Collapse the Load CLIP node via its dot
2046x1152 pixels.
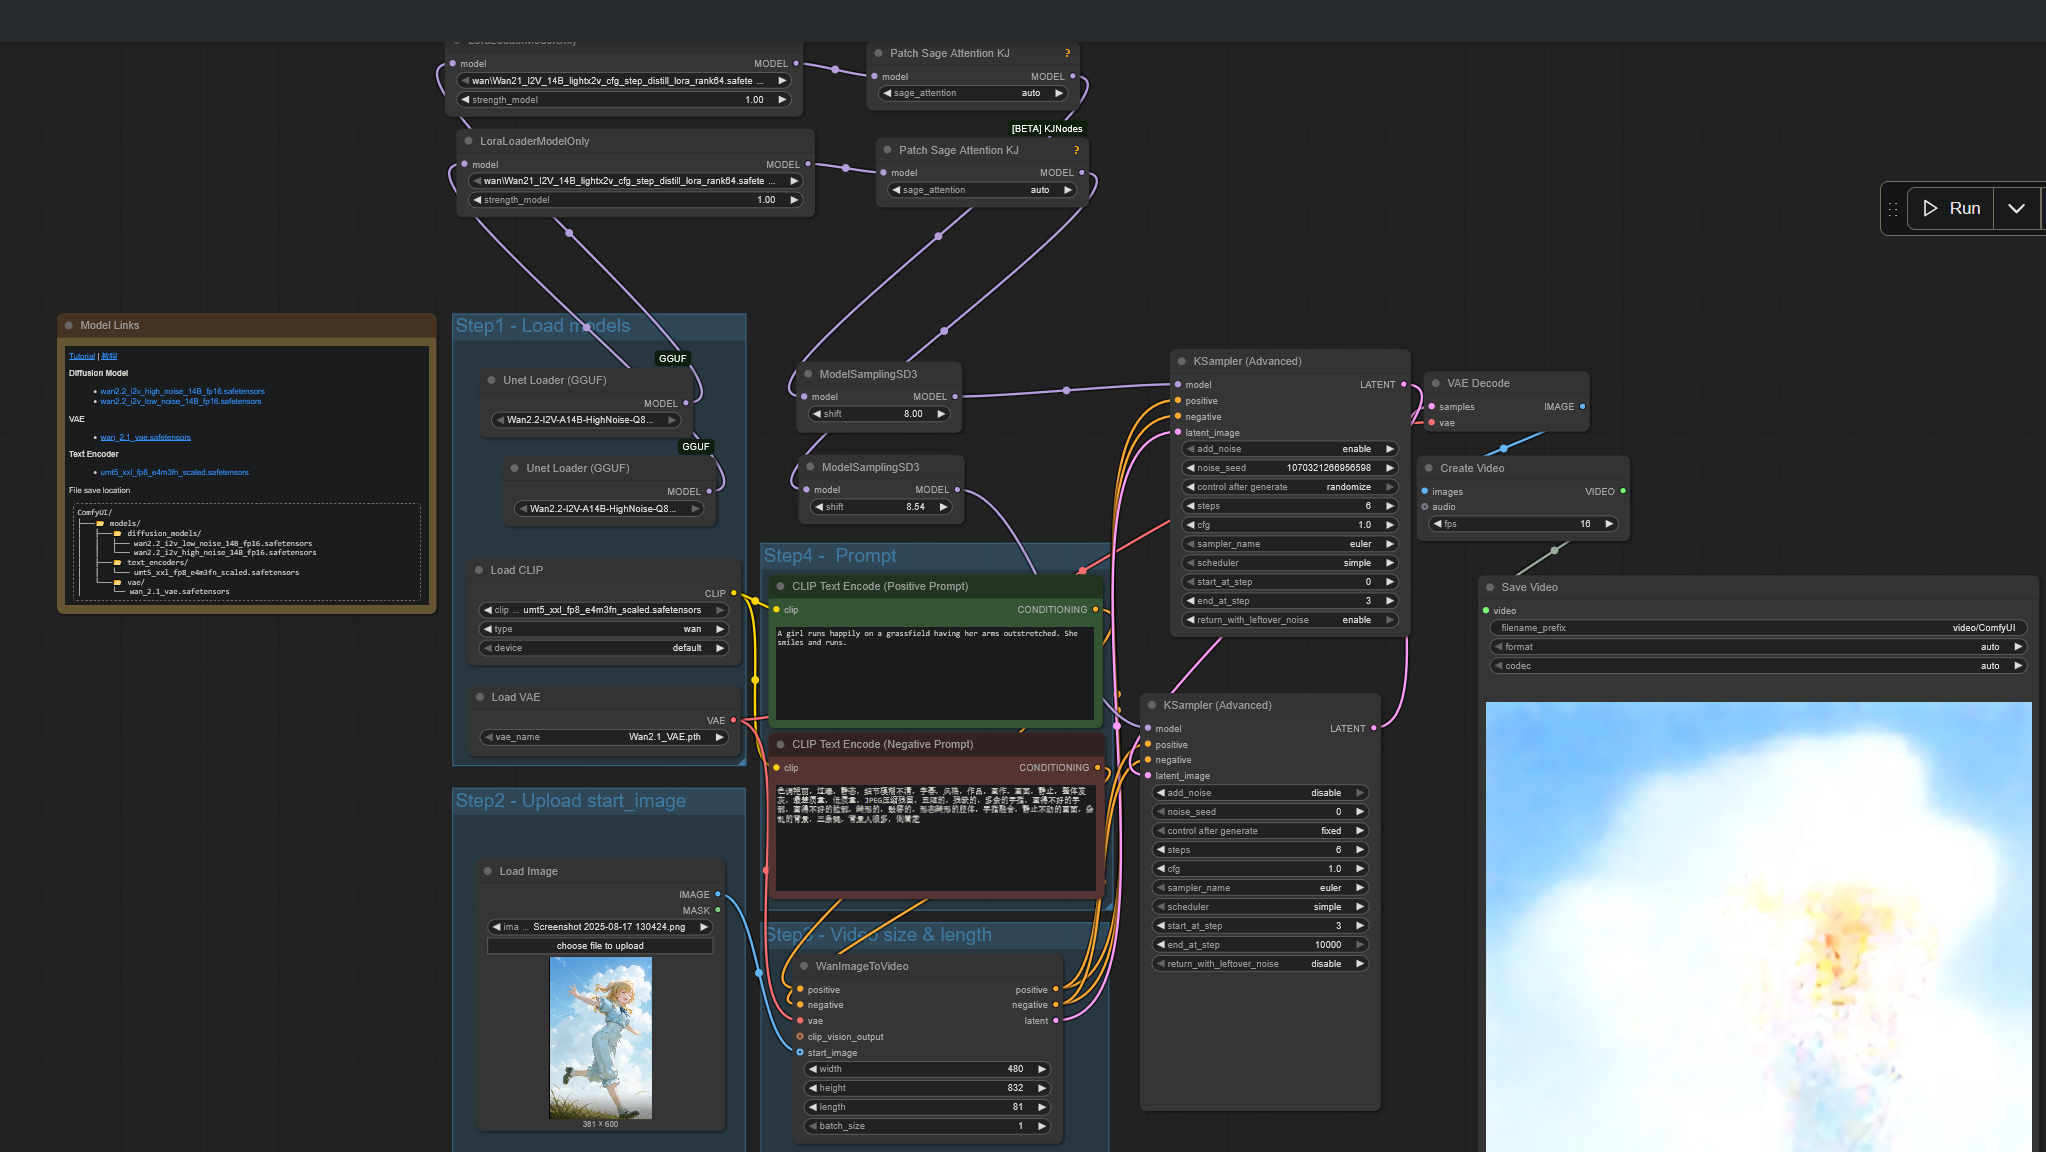click(x=479, y=571)
